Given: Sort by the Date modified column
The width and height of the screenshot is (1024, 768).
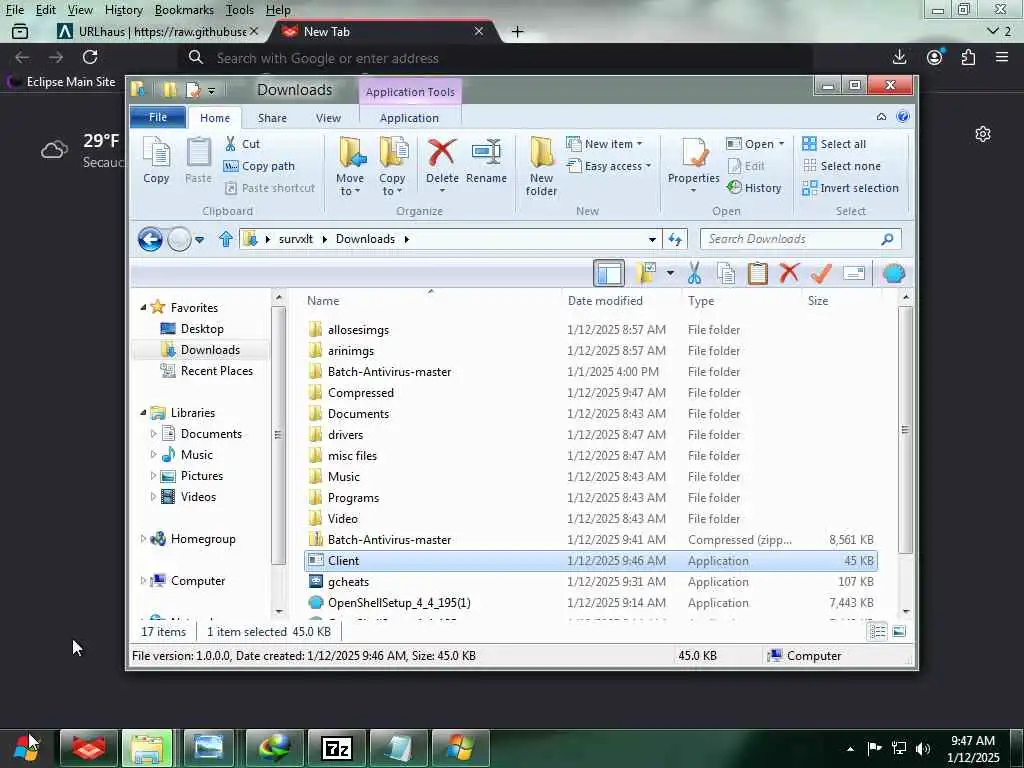Looking at the screenshot, I should click(605, 300).
